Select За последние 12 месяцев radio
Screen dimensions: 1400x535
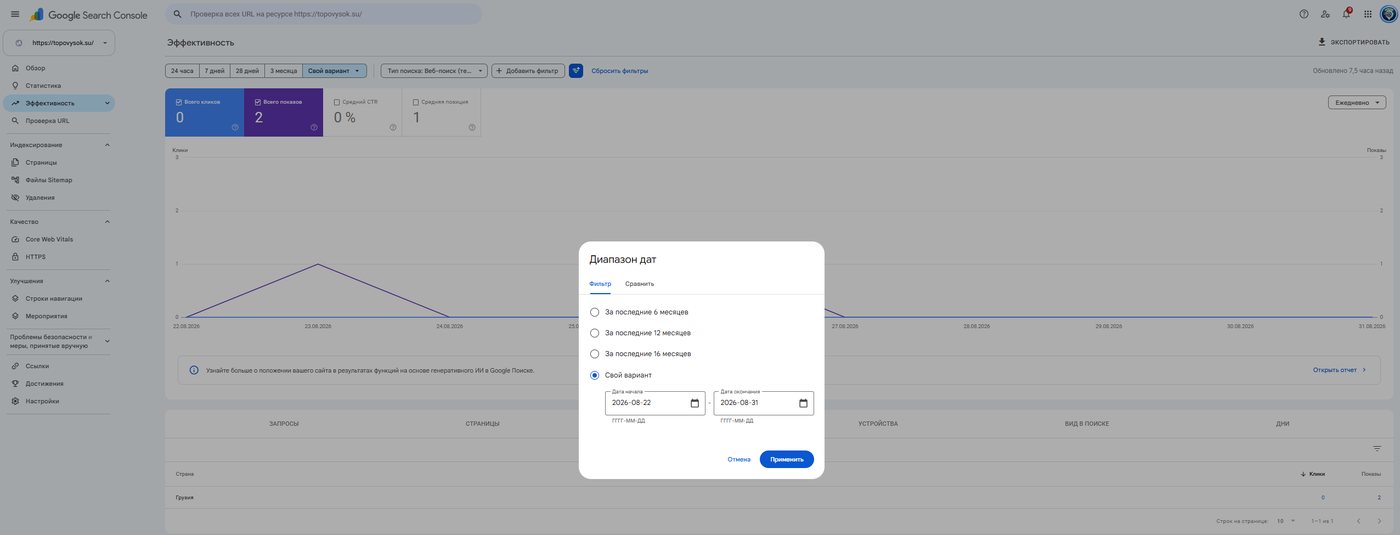(x=595, y=333)
